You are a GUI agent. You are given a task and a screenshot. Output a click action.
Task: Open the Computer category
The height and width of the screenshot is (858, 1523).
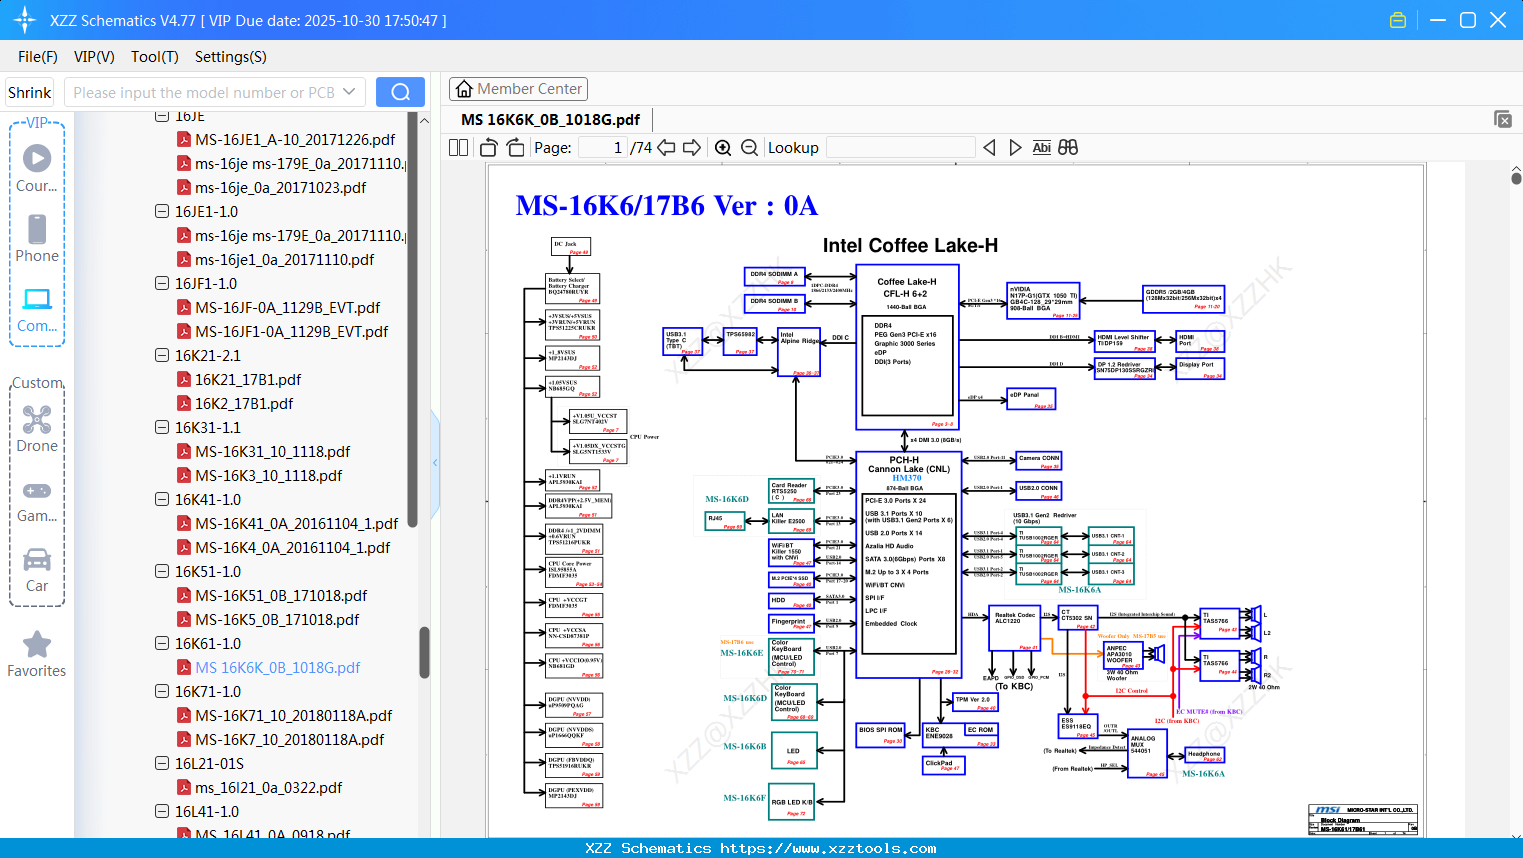[37, 309]
